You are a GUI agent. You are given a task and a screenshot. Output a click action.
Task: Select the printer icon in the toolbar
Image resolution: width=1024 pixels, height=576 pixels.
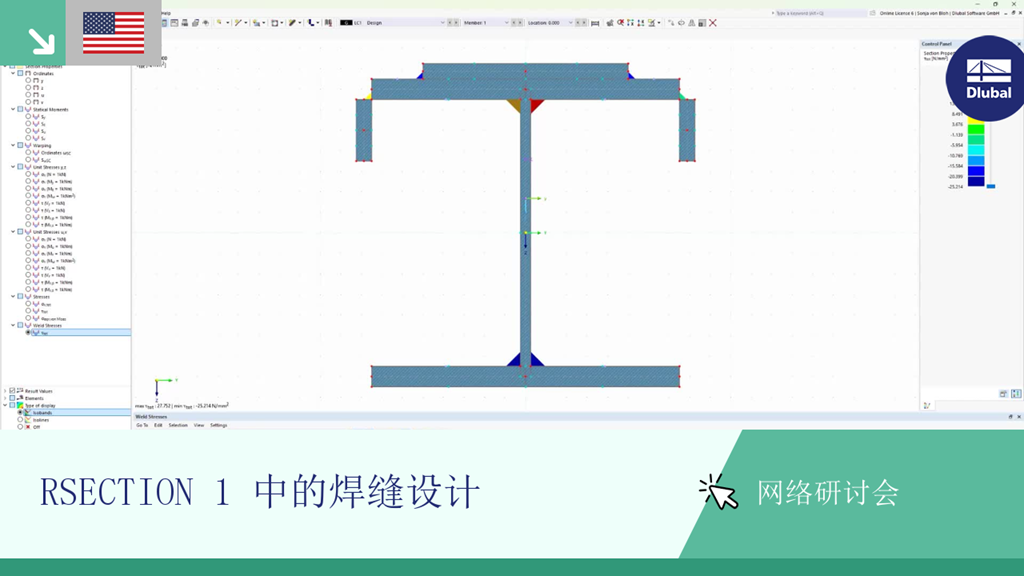(x=184, y=22)
